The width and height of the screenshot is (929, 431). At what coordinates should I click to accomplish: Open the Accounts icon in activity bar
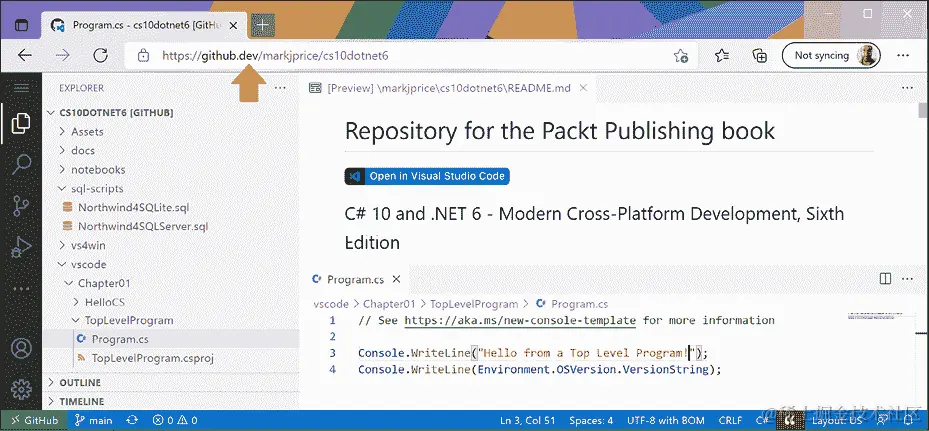(x=21, y=349)
